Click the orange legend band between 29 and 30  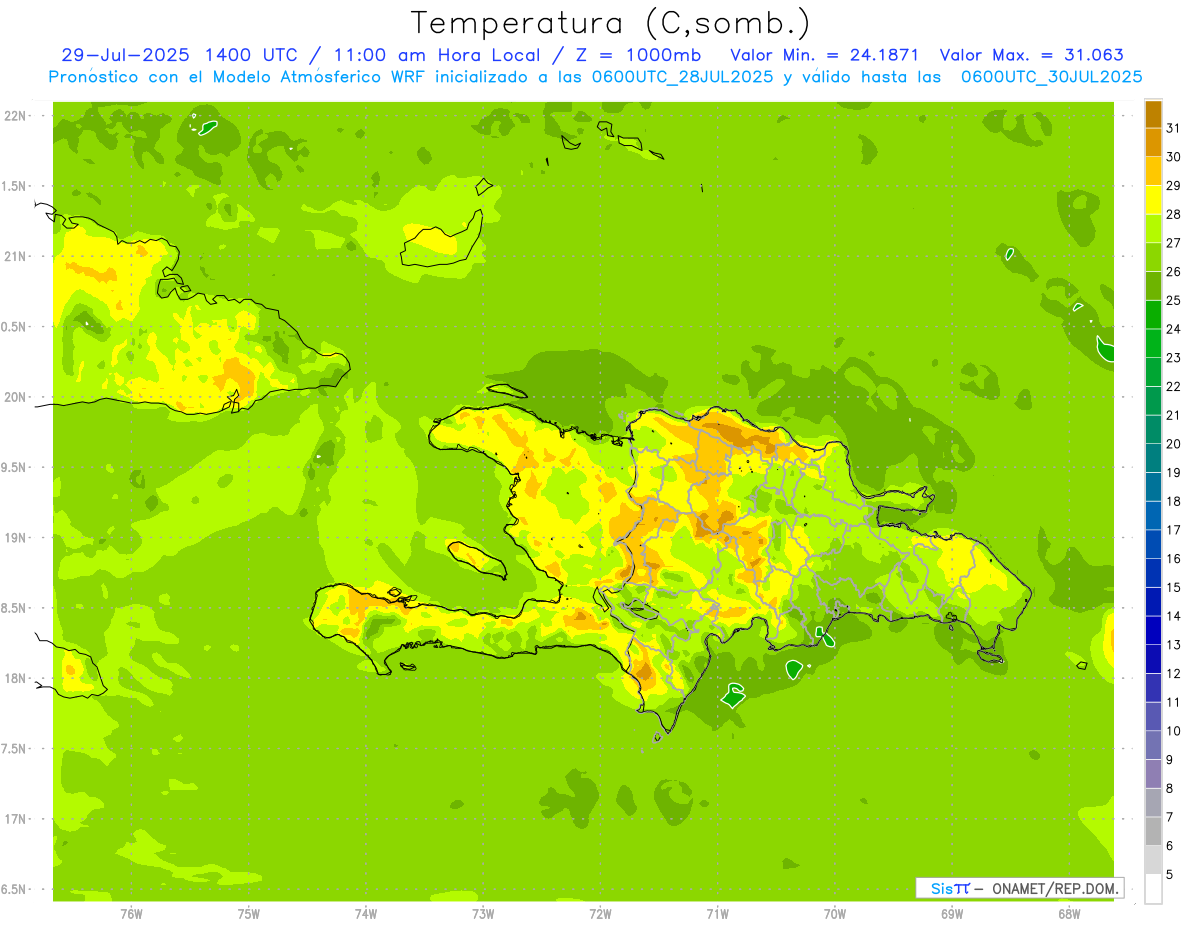1153,171
